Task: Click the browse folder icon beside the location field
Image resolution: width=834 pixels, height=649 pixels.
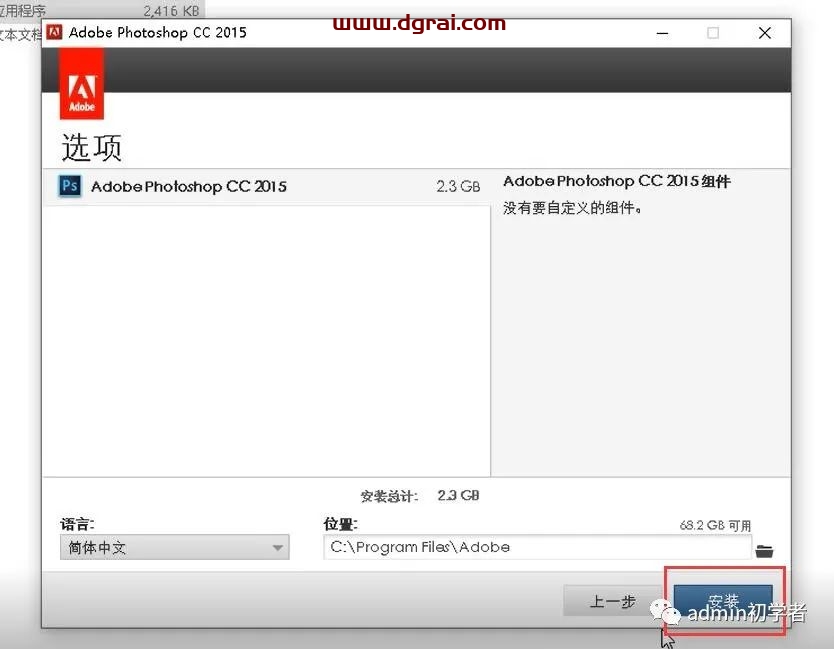Action: (764, 551)
